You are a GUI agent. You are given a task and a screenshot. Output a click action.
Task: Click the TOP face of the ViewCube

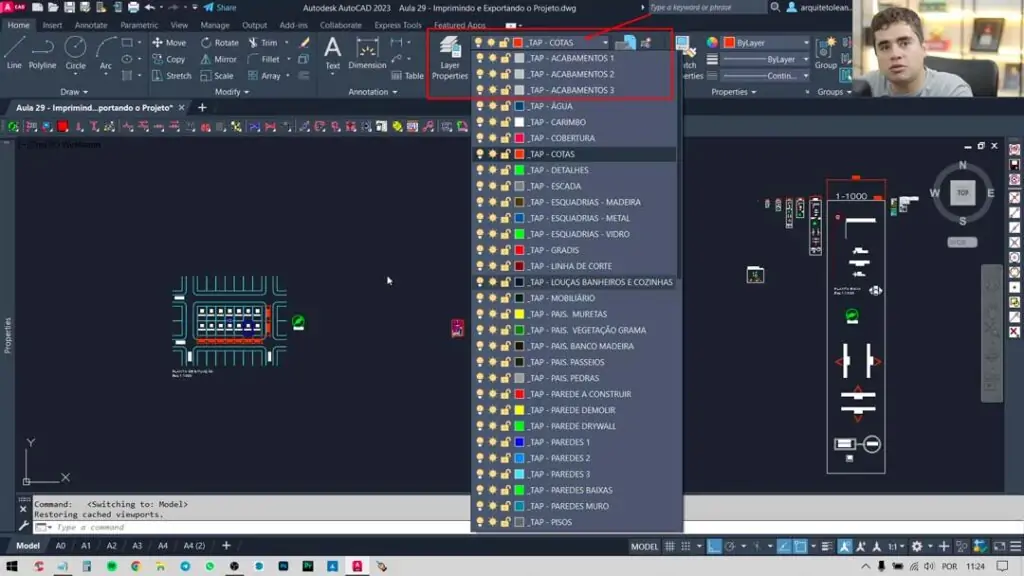coord(963,193)
